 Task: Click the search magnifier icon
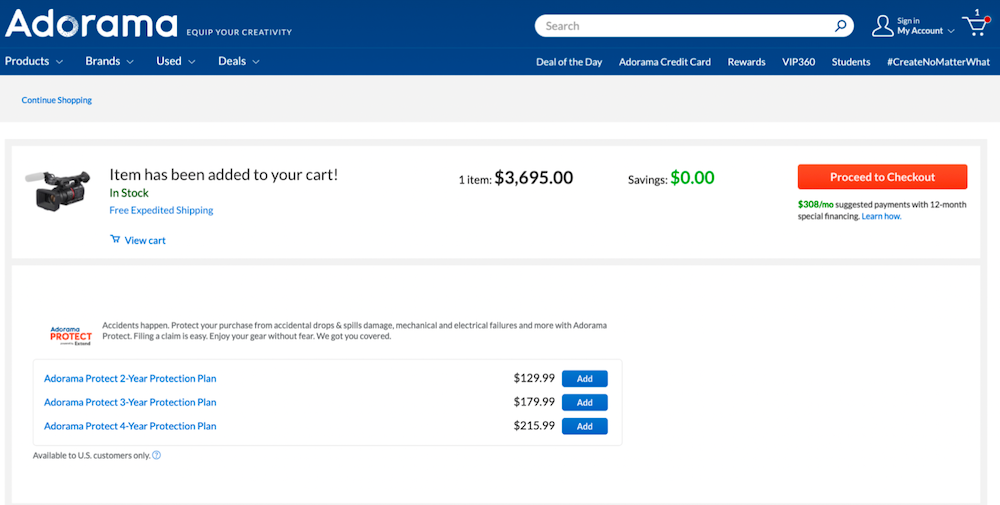tap(841, 26)
